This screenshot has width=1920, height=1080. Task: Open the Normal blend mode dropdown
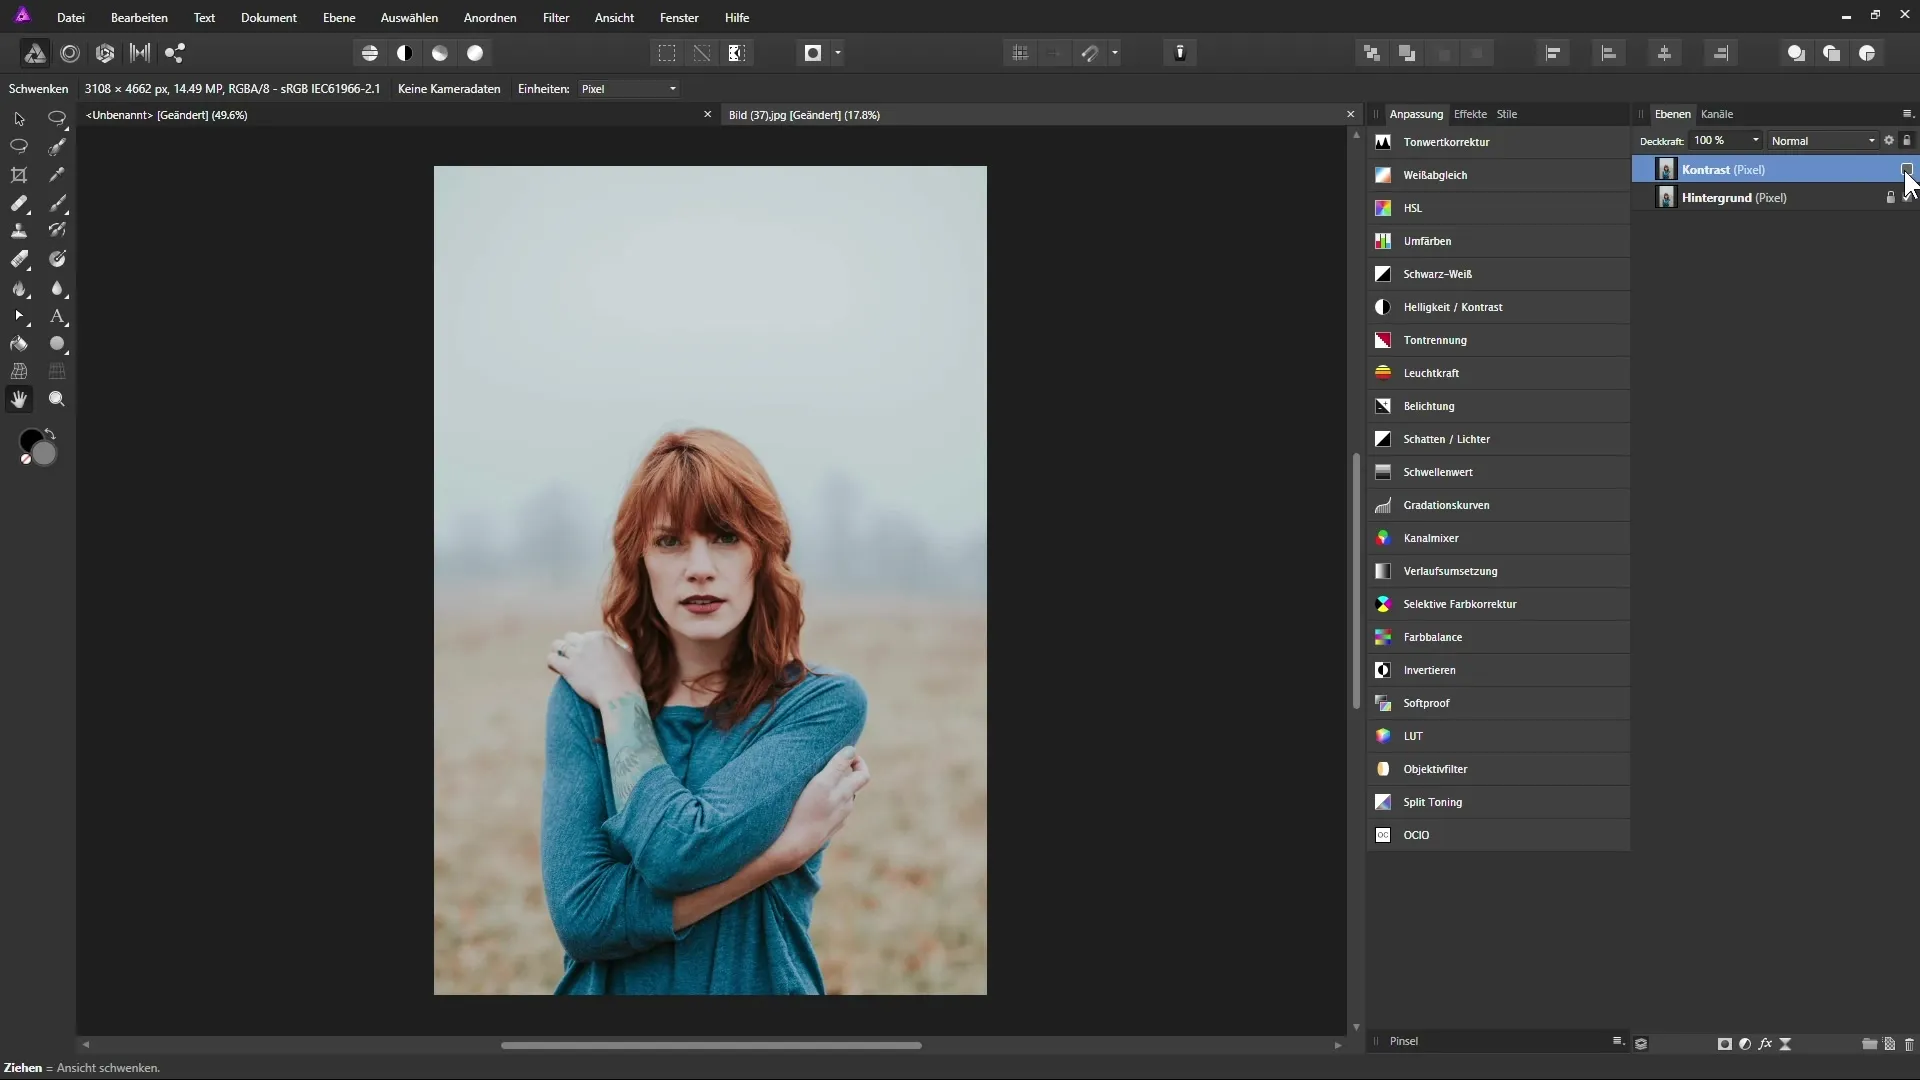pos(1823,141)
